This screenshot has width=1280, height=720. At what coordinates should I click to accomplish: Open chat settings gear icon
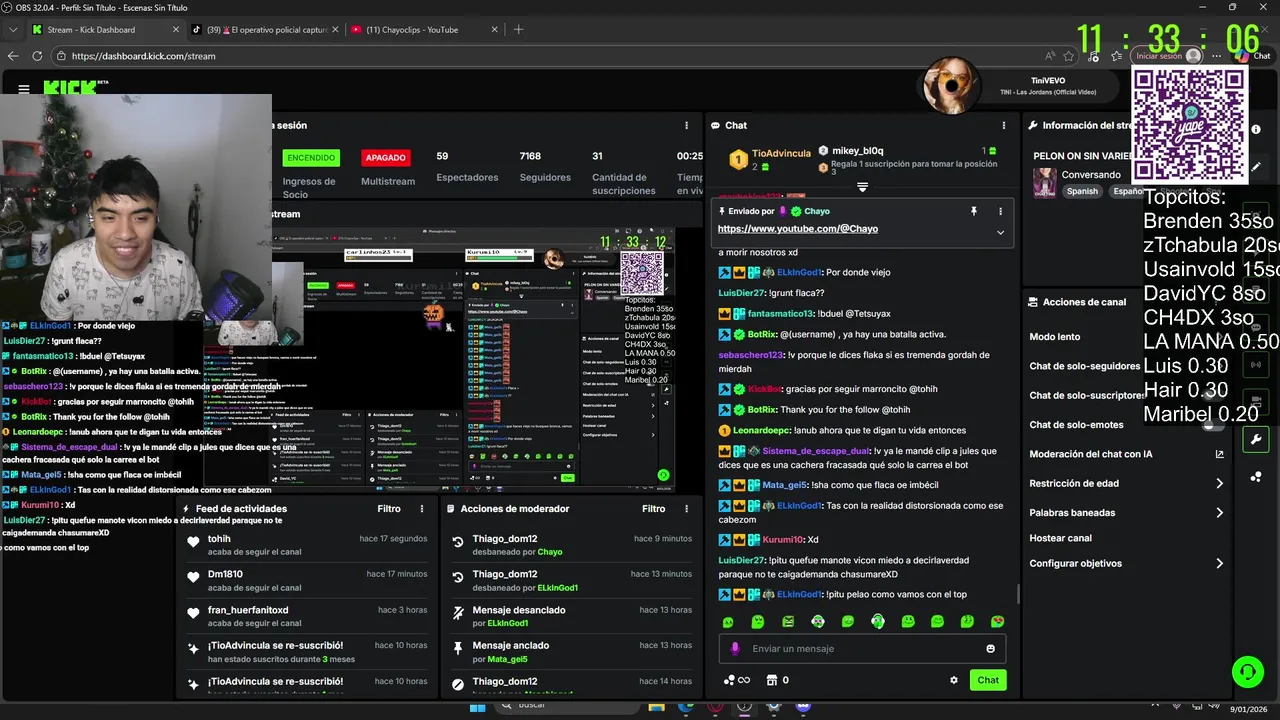(953, 680)
